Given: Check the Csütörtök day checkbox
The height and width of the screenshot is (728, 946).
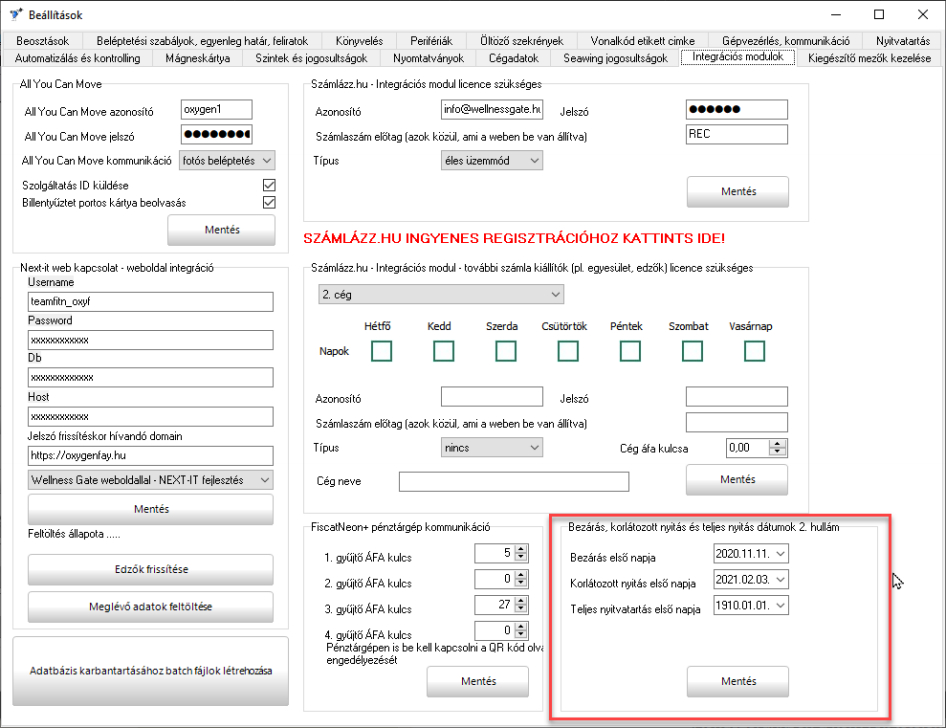Looking at the screenshot, I should [x=568, y=351].
